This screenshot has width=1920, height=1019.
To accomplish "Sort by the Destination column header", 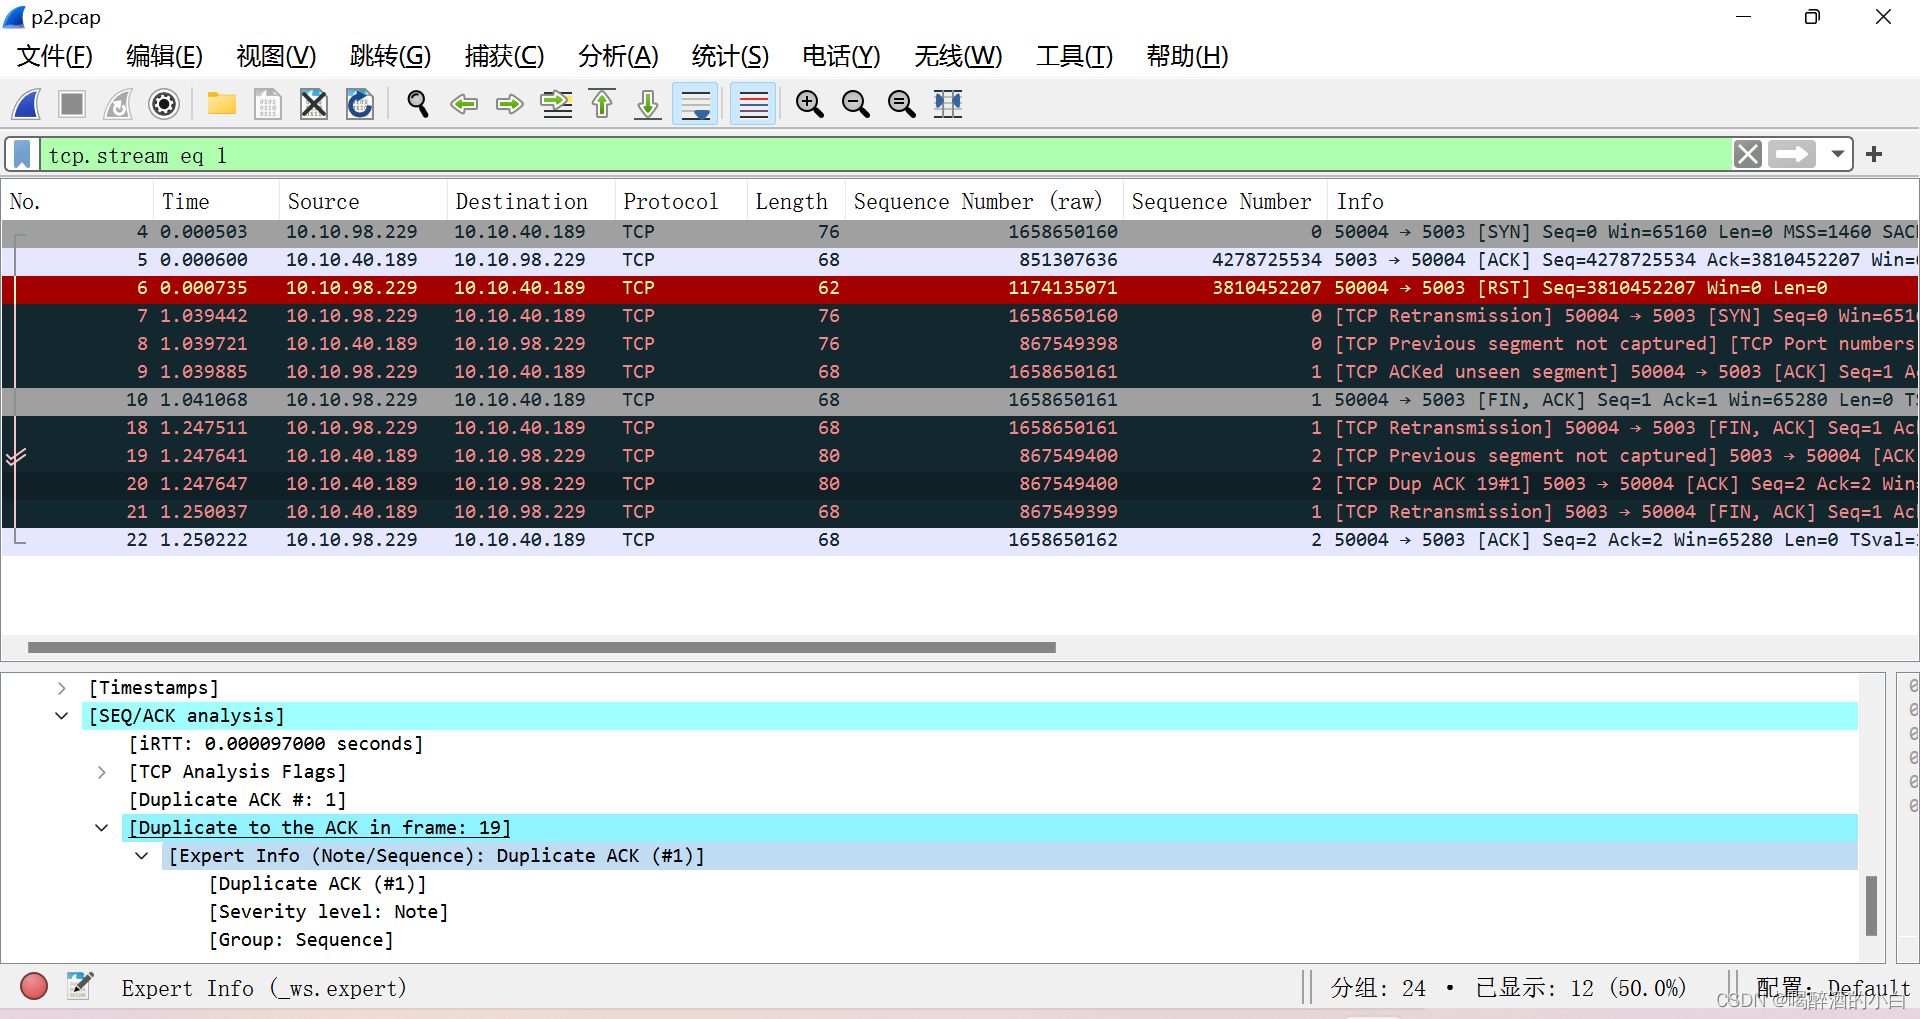I will 532,202.
